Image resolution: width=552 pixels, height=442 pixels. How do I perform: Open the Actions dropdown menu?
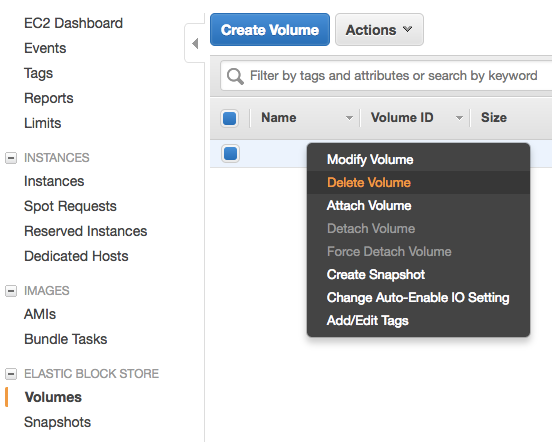[379, 30]
